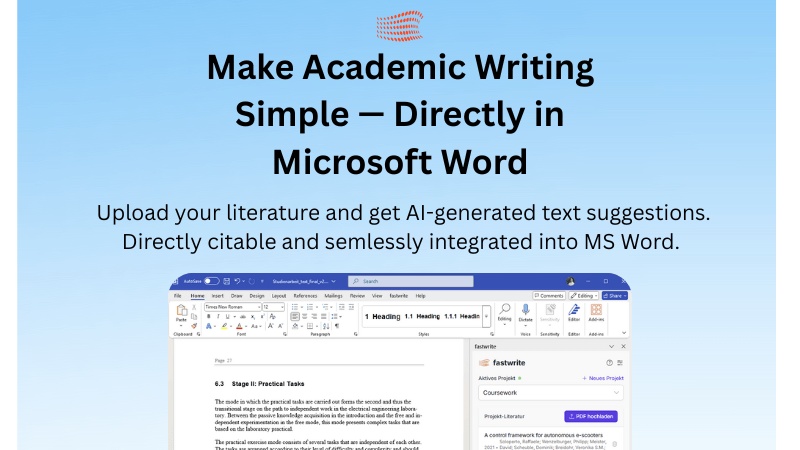Click the fastwrite help question icon
Image resolution: width=800 pixels, height=450 pixels.
[609, 362]
